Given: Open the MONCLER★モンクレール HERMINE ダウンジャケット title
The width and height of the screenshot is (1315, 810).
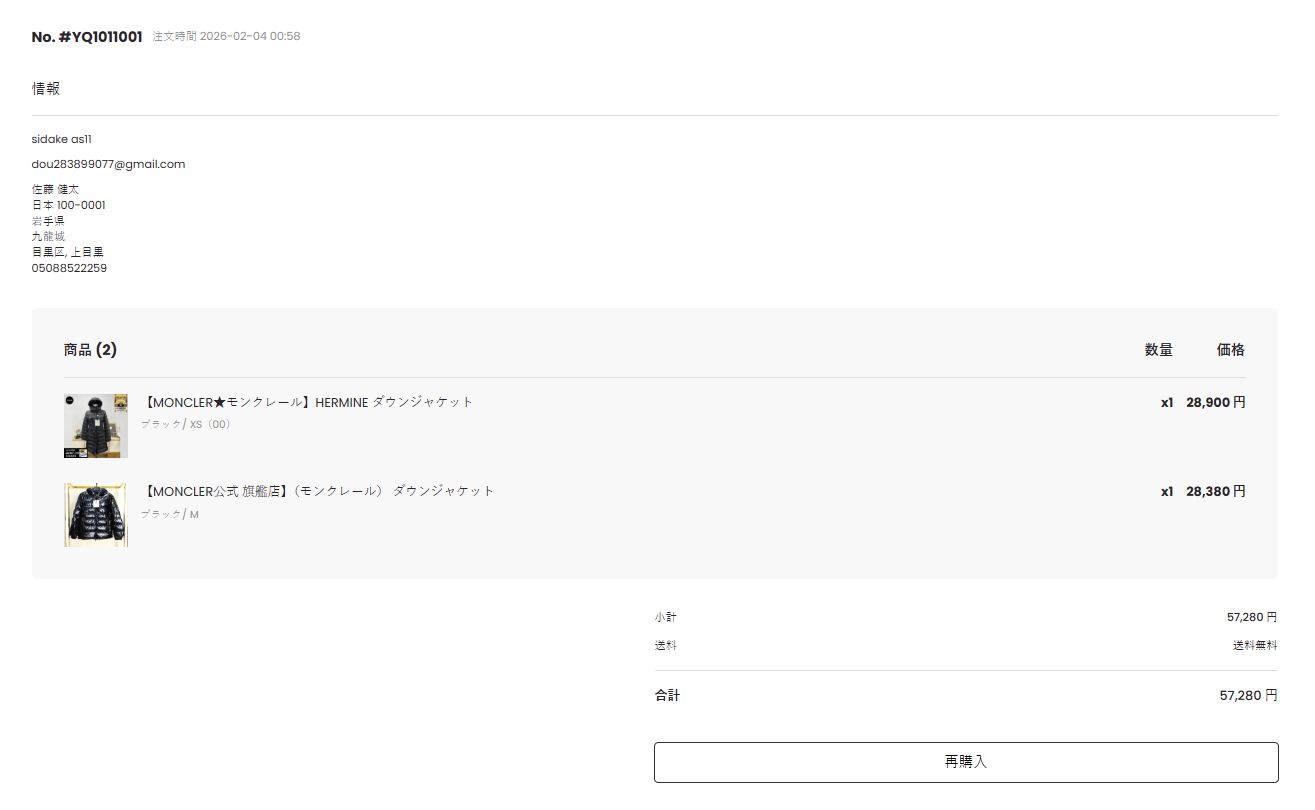Looking at the screenshot, I should pyautogui.click(x=308, y=402).
